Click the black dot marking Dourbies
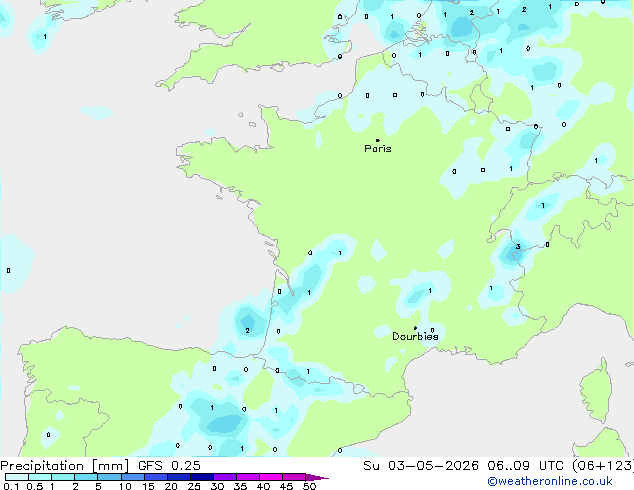The height and width of the screenshot is (490, 634). (x=415, y=328)
